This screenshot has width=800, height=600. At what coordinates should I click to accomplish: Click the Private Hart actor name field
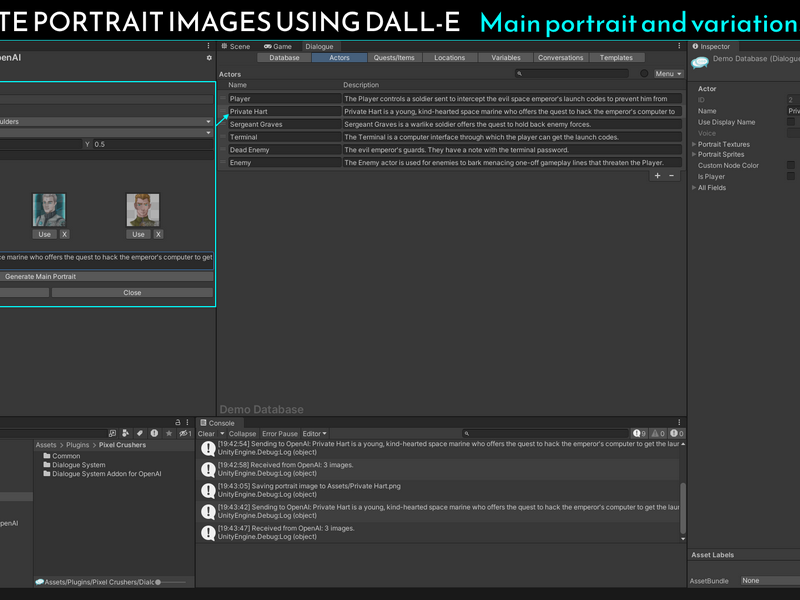285,111
